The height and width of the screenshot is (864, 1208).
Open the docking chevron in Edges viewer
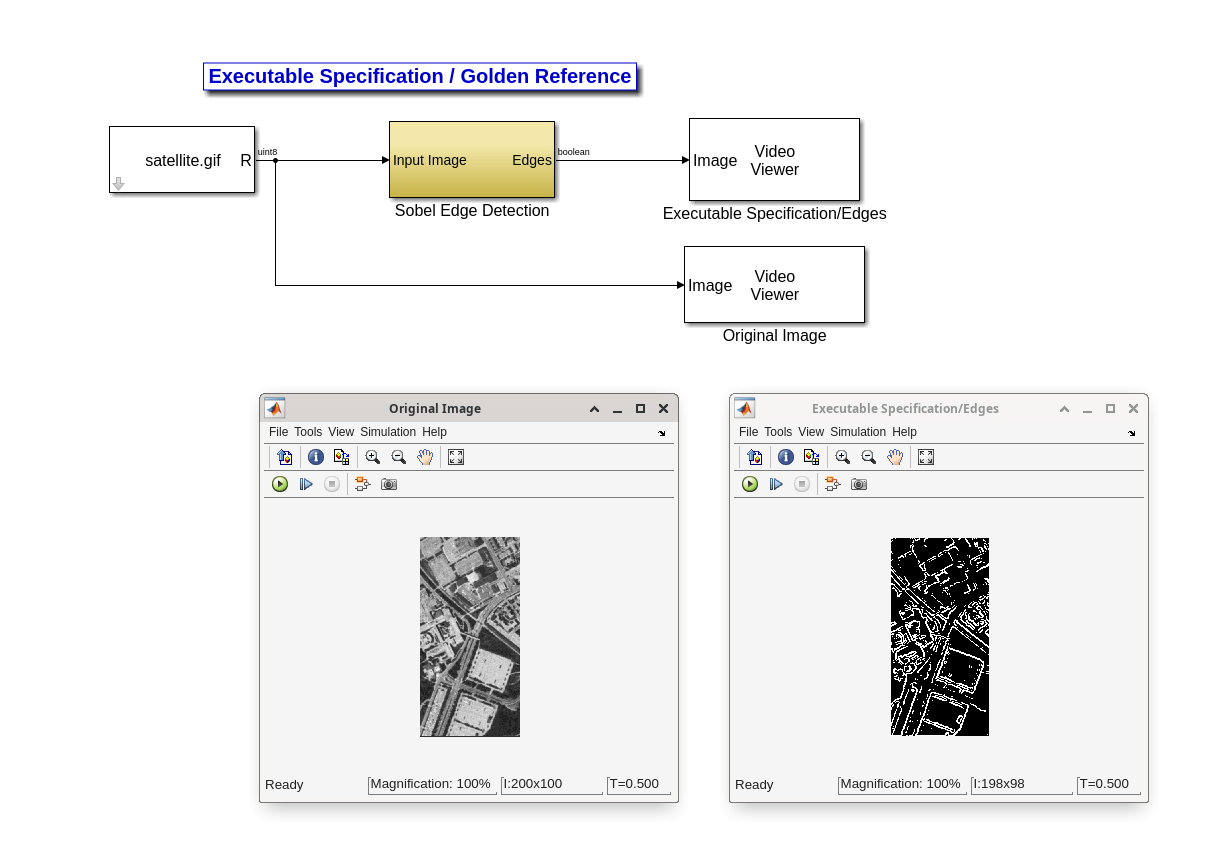pyautogui.click(x=1131, y=432)
